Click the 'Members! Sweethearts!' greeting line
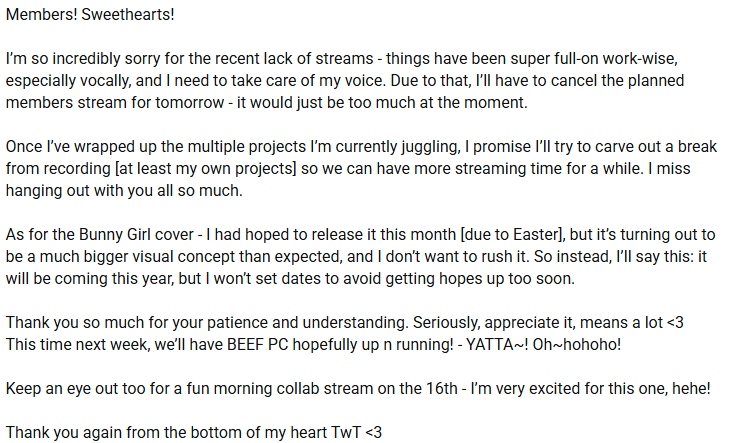745x443 pixels. (90, 15)
